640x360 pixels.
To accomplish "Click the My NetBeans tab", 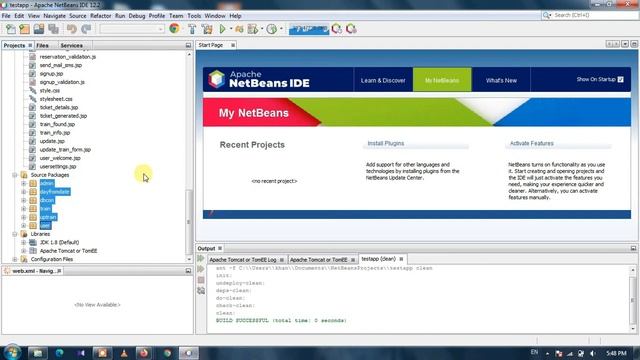I will coord(442,80).
